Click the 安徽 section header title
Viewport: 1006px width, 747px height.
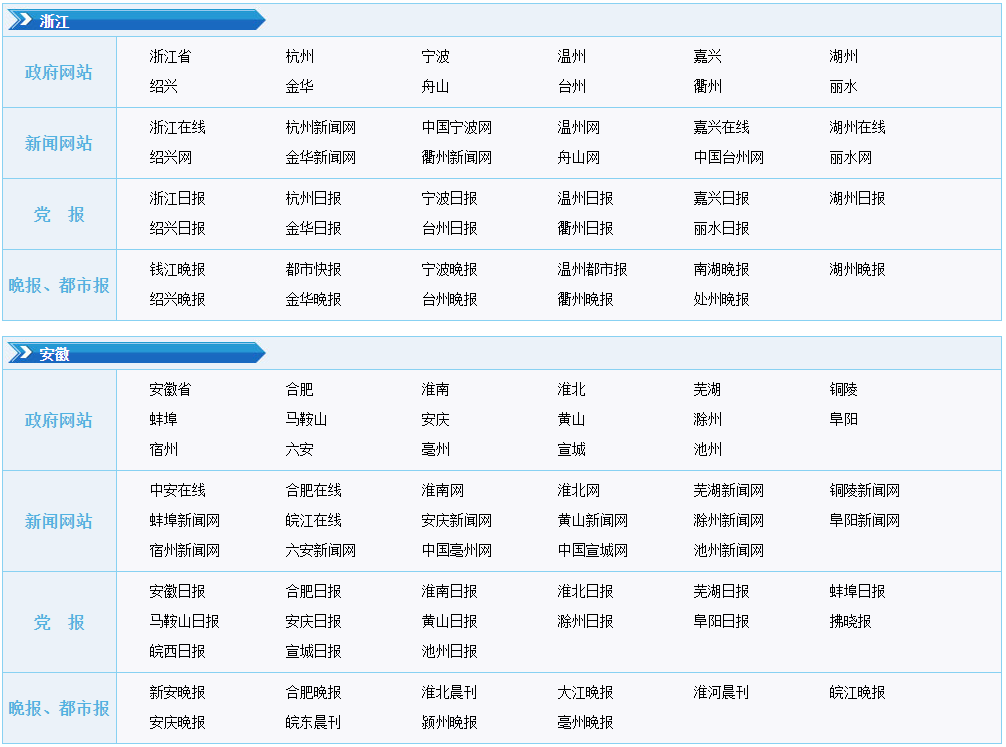[55, 354]
